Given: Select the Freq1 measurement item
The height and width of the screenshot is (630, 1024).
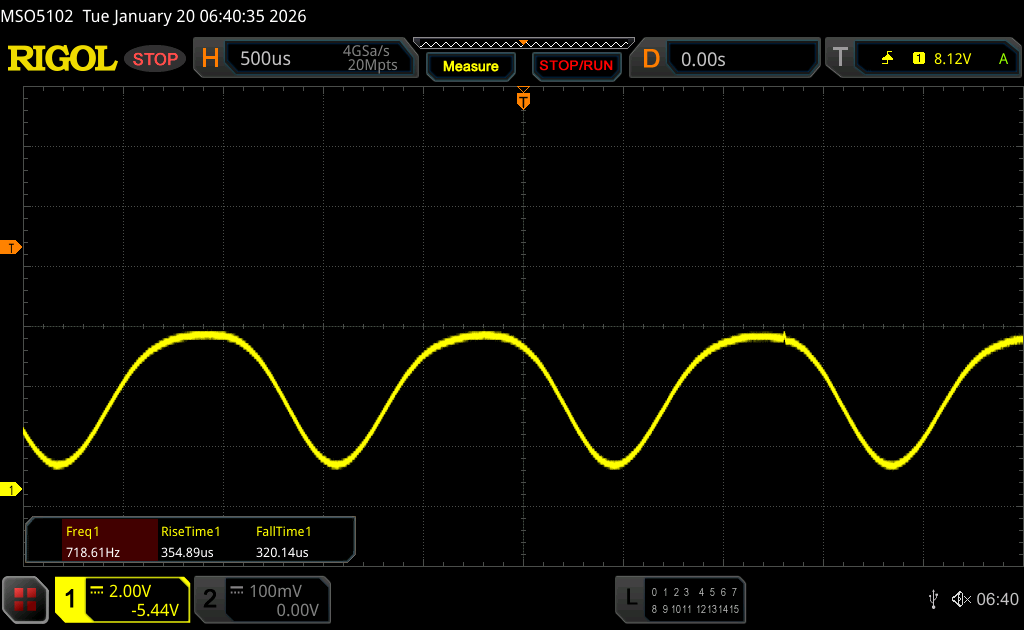Looking at the screenshot, I should pyautogui.click(x=92, y=541).
